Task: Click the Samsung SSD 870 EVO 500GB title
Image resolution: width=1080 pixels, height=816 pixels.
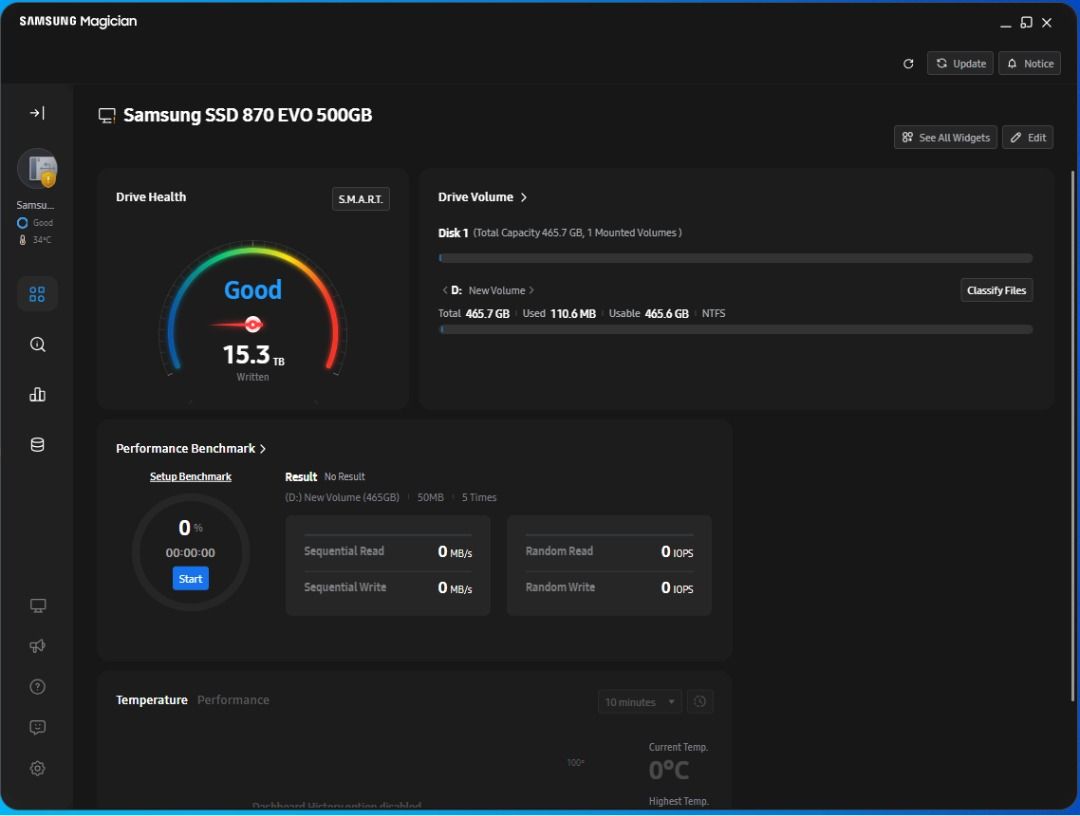Action: (x=247, y=115)
